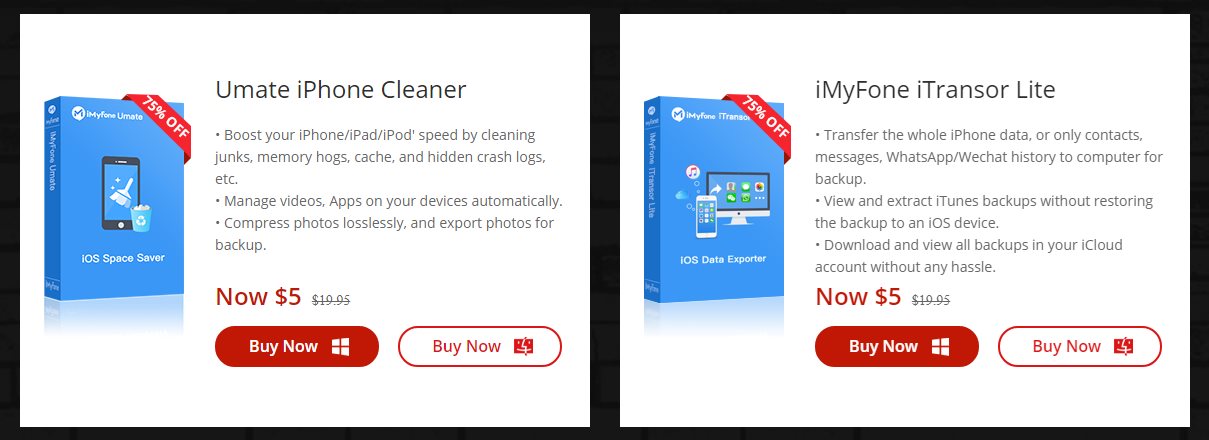The height and width of the screenshot is (440, 1209).
Task: Click Mac Finder icon in Umate buy button
Action: point(525,347)
